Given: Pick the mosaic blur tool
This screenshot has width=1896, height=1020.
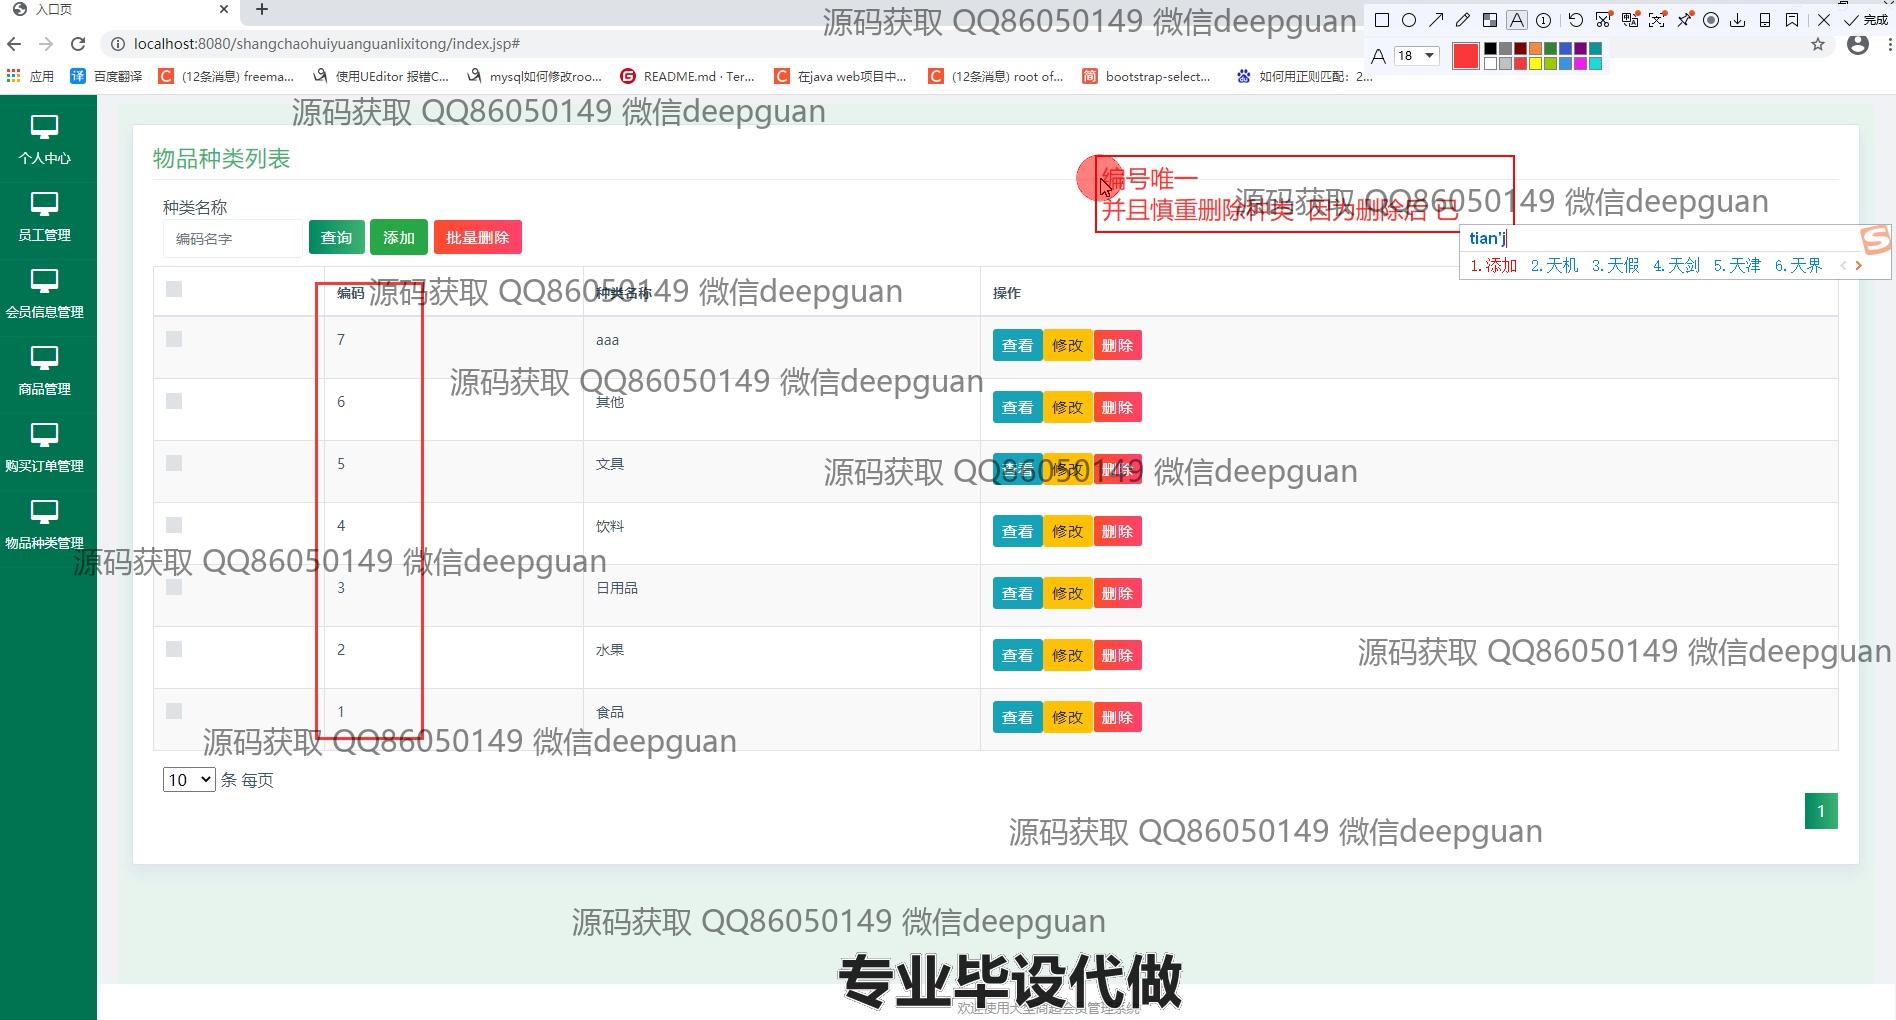Looking at the screenshot, I should click(x=1490, y=20).
